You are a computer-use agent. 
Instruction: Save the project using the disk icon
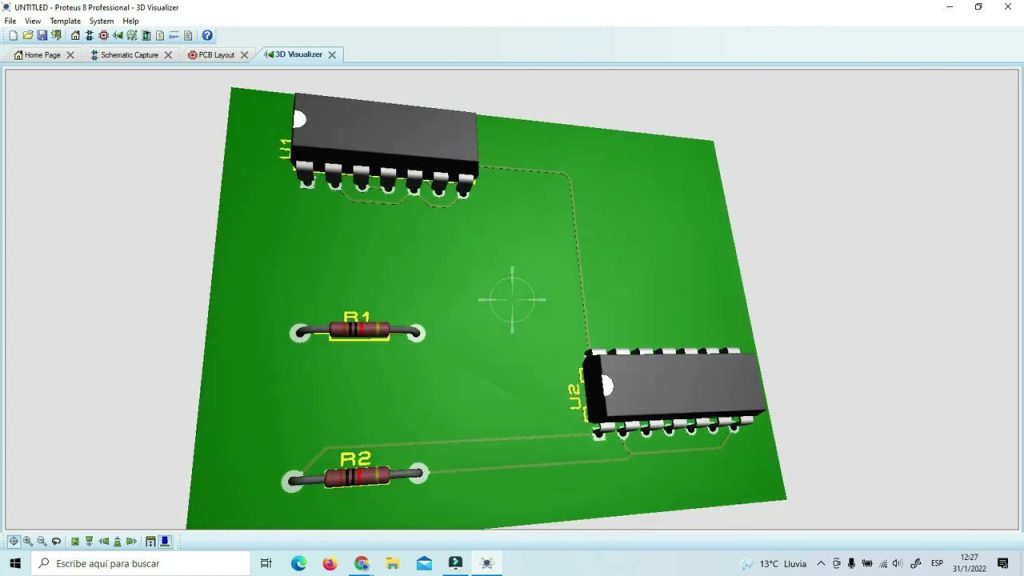tap(42, 35)
